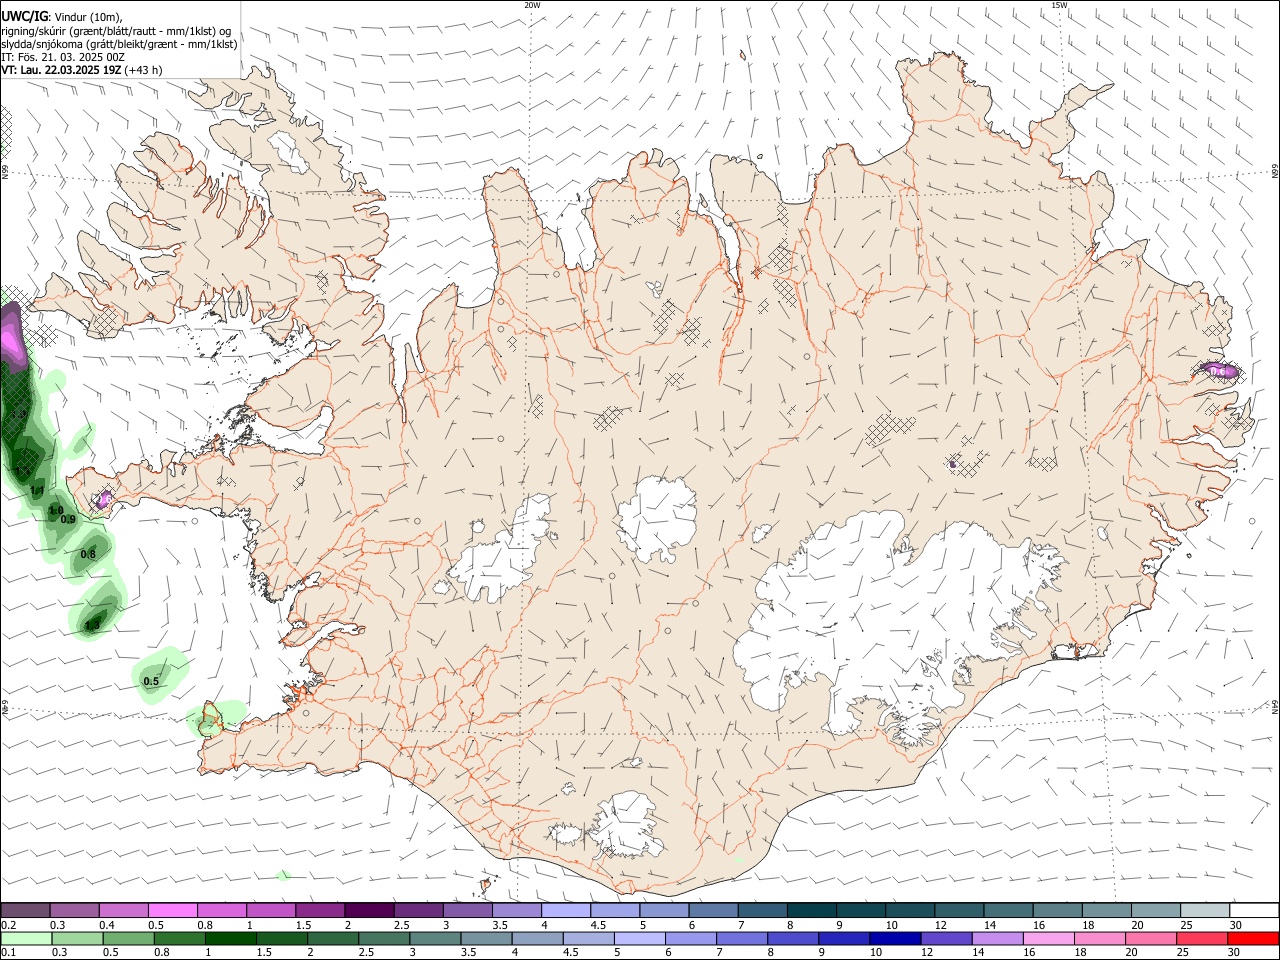Select the 'VT: Lau. 22.03.2025 19Z (+43 h)' line
Viewport: 1280px width, 960px height.
pyautogui.click(x=81, y=70)
